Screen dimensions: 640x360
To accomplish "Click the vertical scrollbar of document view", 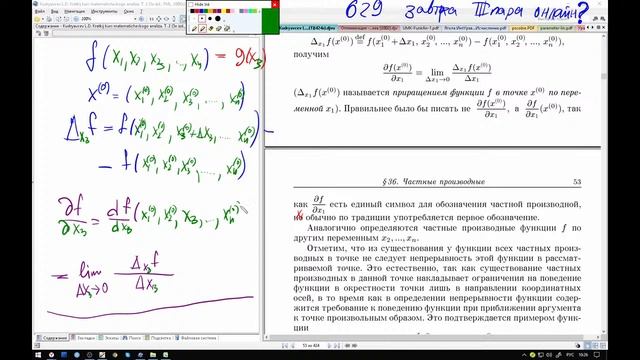I will click(604, 184).
